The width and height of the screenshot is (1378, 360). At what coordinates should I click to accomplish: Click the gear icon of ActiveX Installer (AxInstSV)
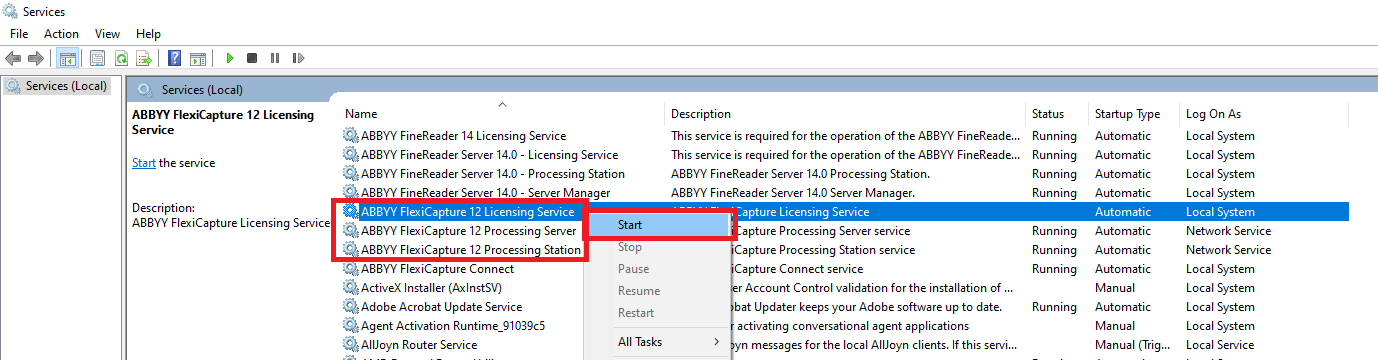point(350,288)
